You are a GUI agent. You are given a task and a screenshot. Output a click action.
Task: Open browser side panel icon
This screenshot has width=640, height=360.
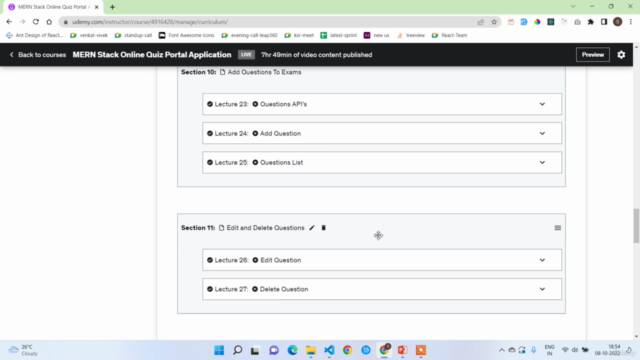(x=604, y=22)
